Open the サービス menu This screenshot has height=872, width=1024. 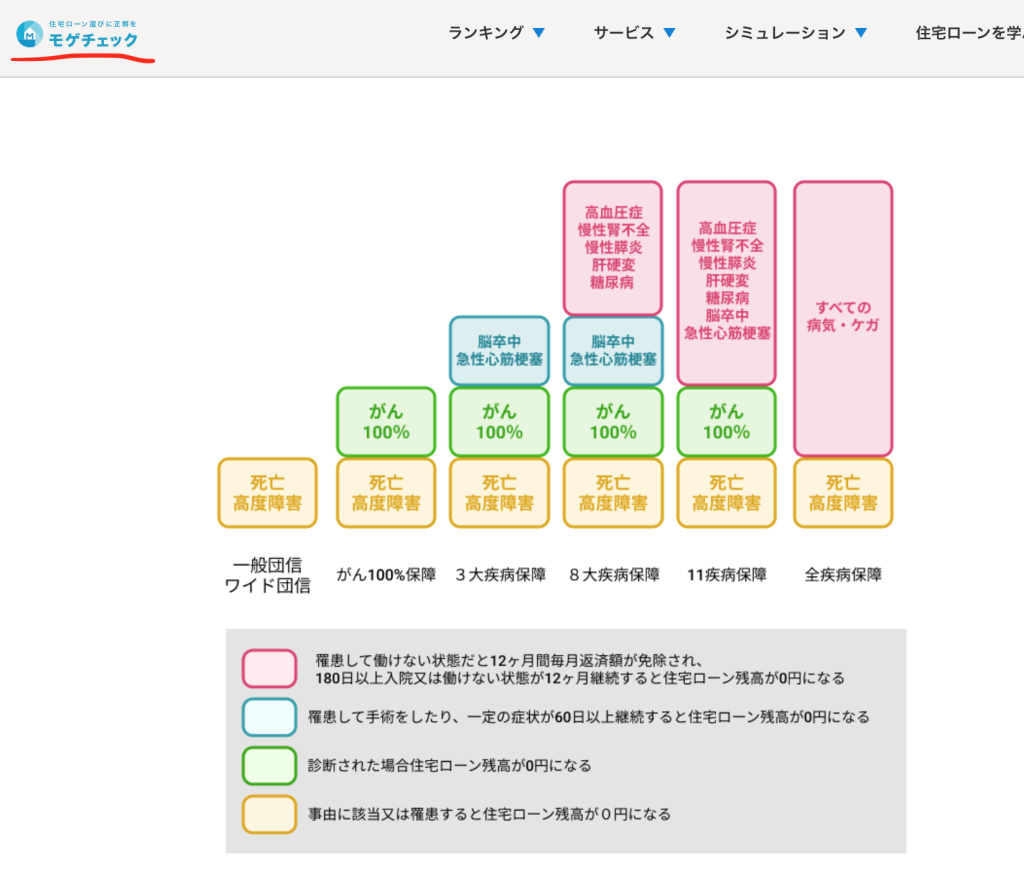[623, 32]
